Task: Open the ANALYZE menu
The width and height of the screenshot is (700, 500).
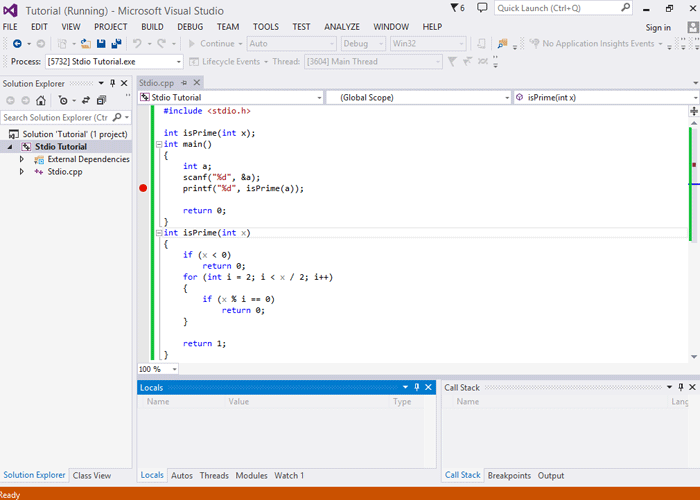Action: [x=342, y=27]
